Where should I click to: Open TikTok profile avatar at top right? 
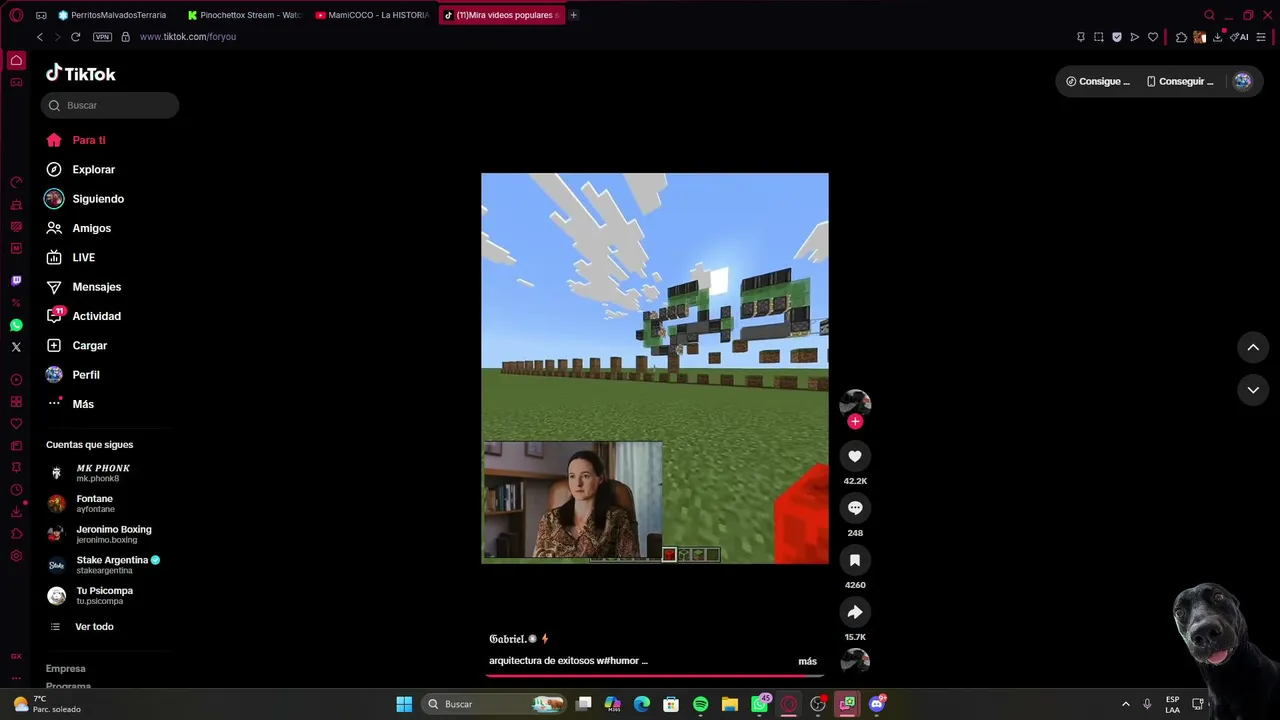(x=1242, y=82)
